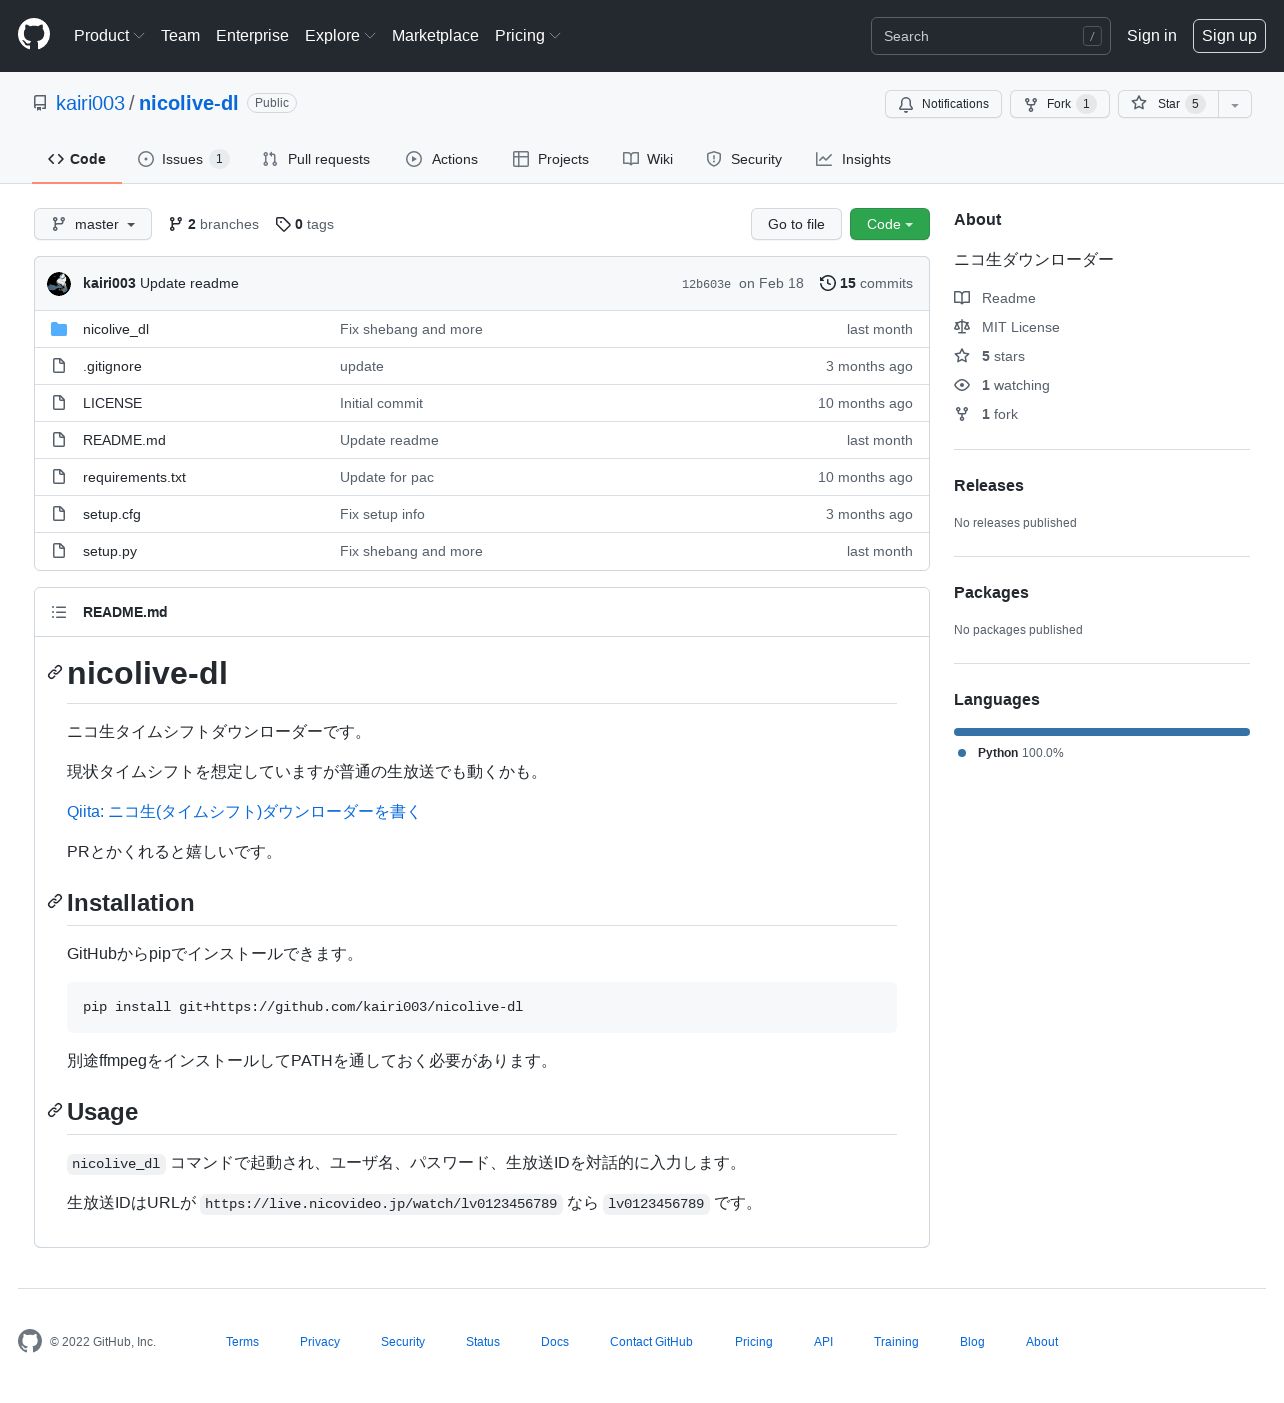Click the branch icon next to 2 branches
The width and height of the screenshot is (1284, 1403).
coord(176,224)
